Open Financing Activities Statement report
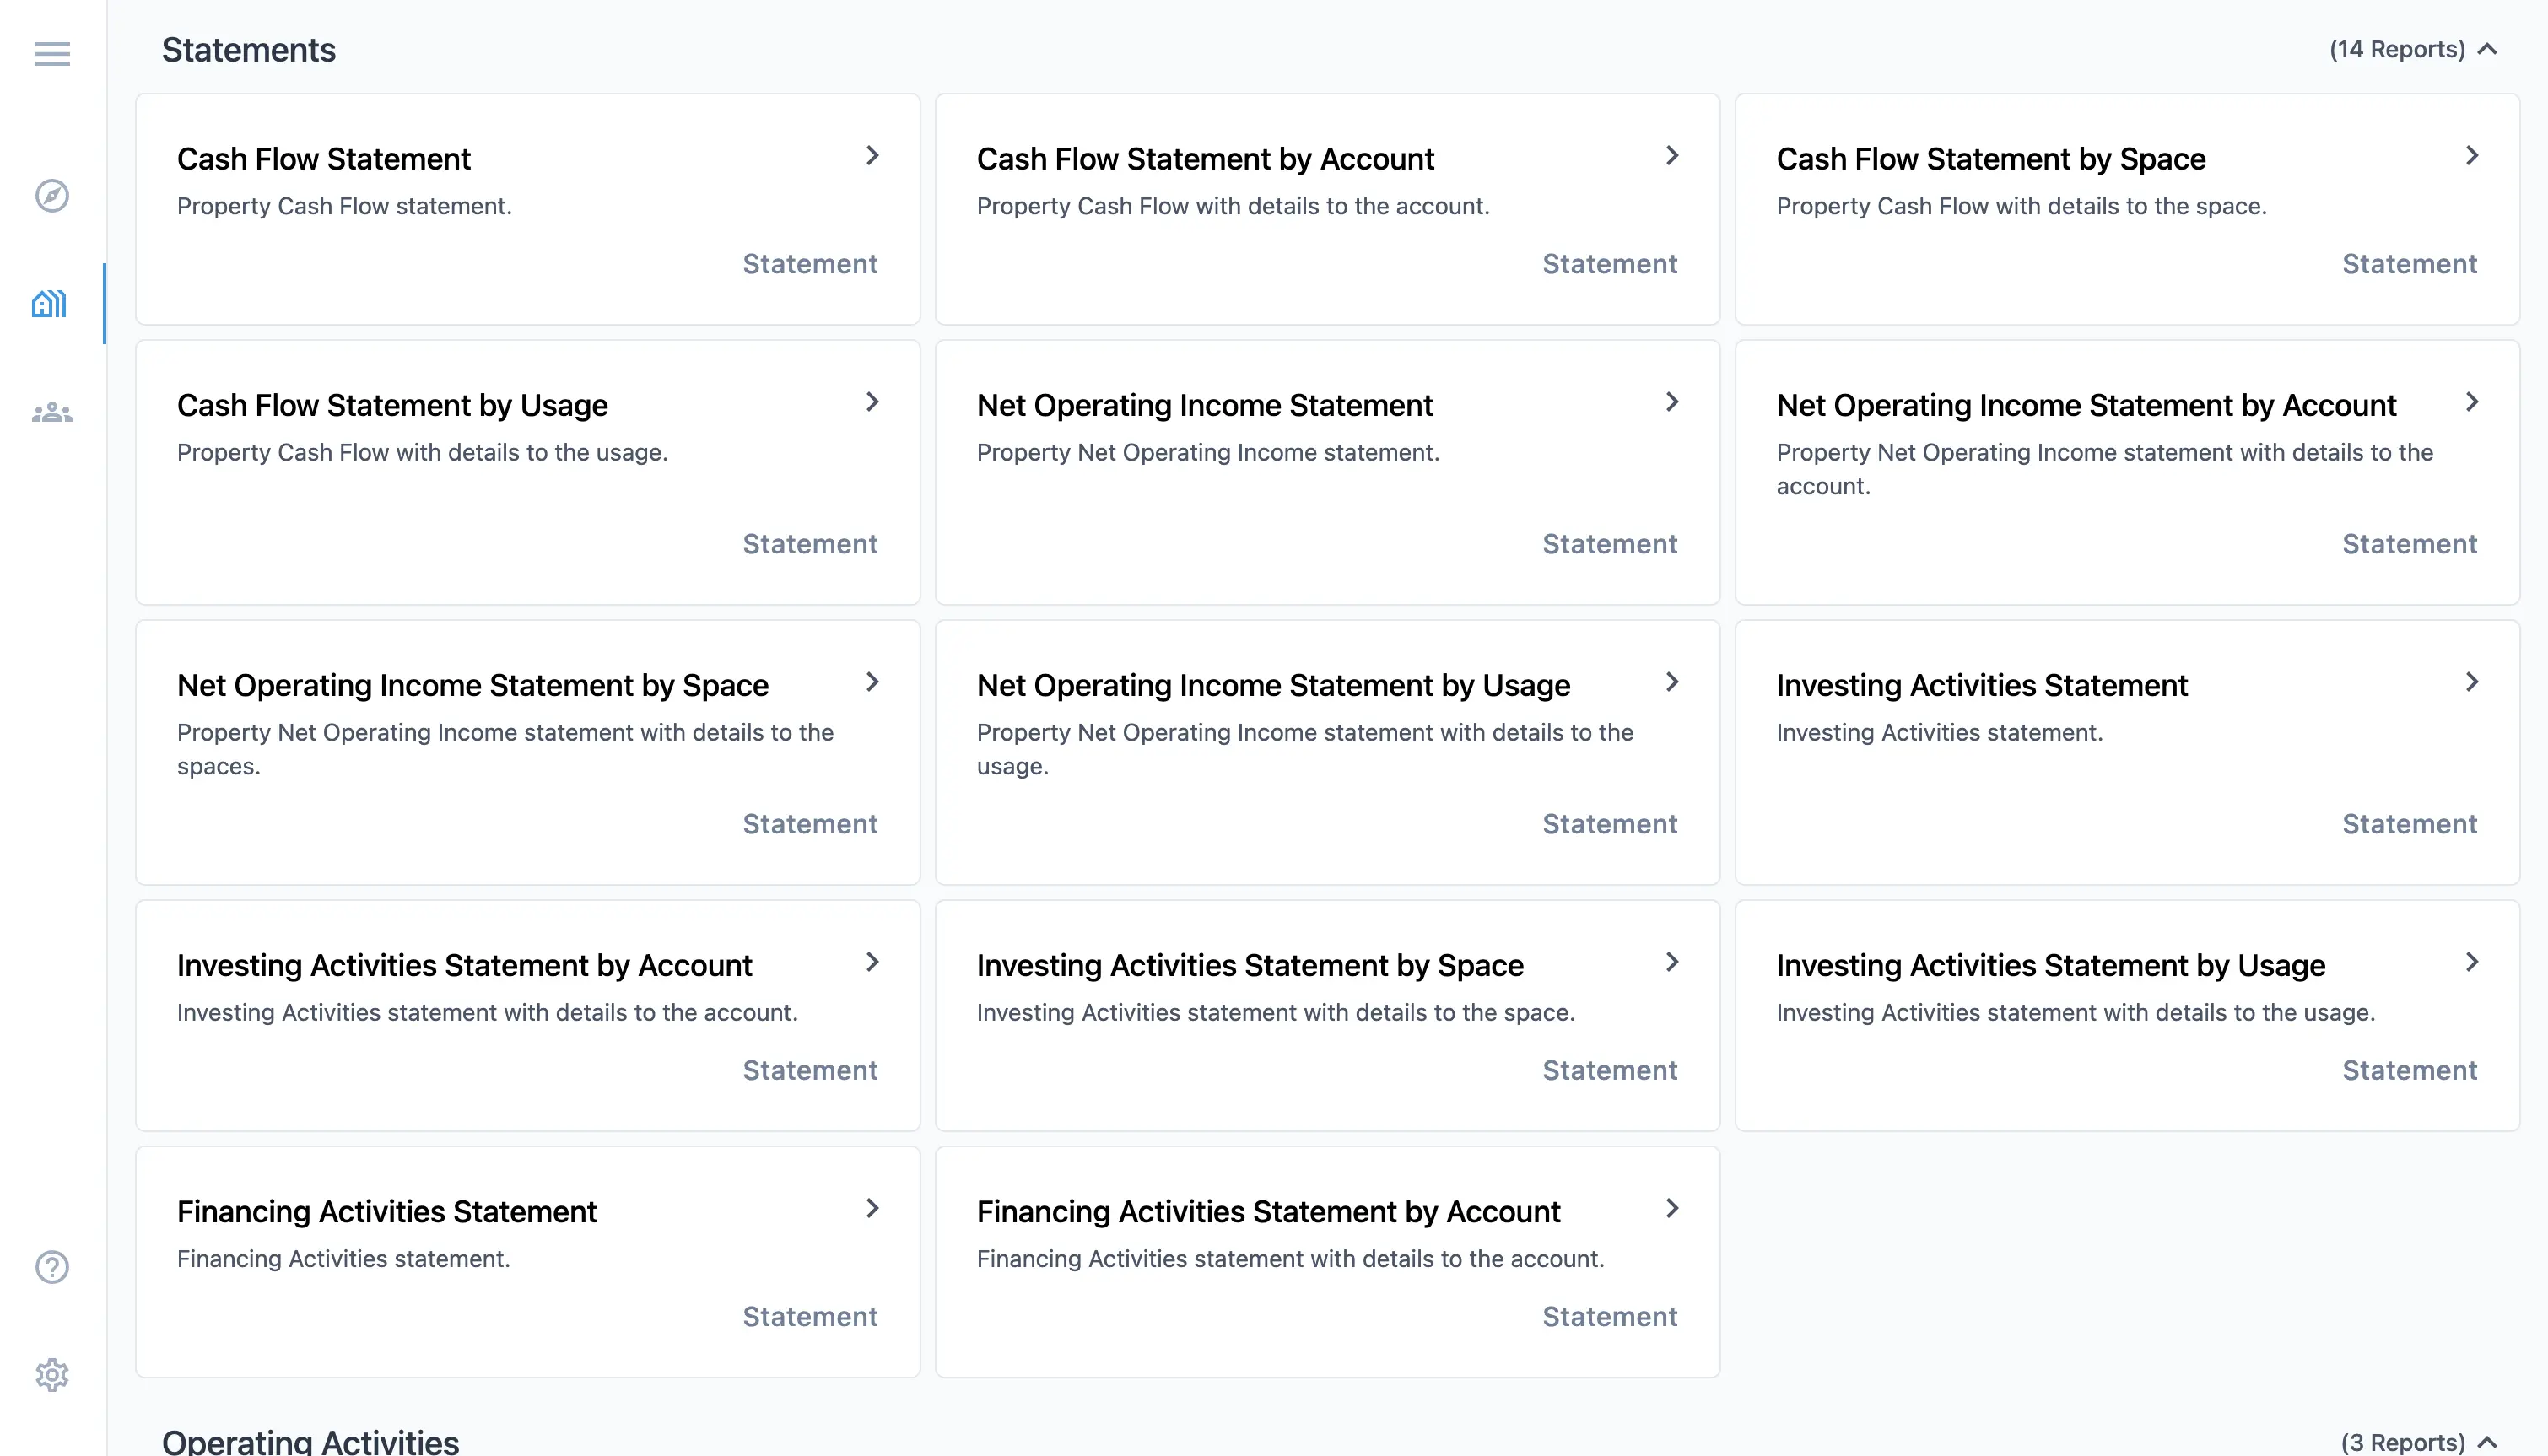2548x1456 pixels. click(x=386, y=1211)
